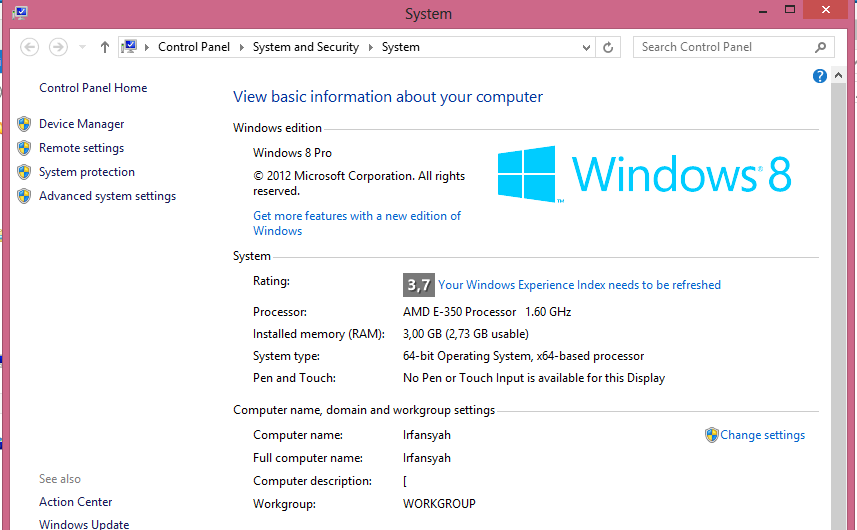Select the System breadcrumb item
The image size is (857, 530).
coord(401,47)
